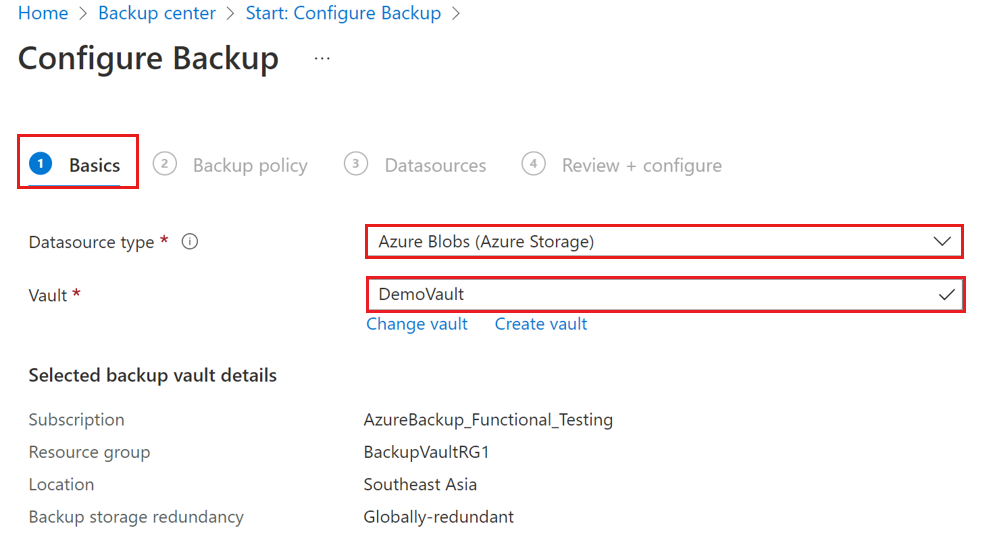This screenshot has height=540, width=1004.
Task: Click the Datasource type info icon
Action: 190,241
